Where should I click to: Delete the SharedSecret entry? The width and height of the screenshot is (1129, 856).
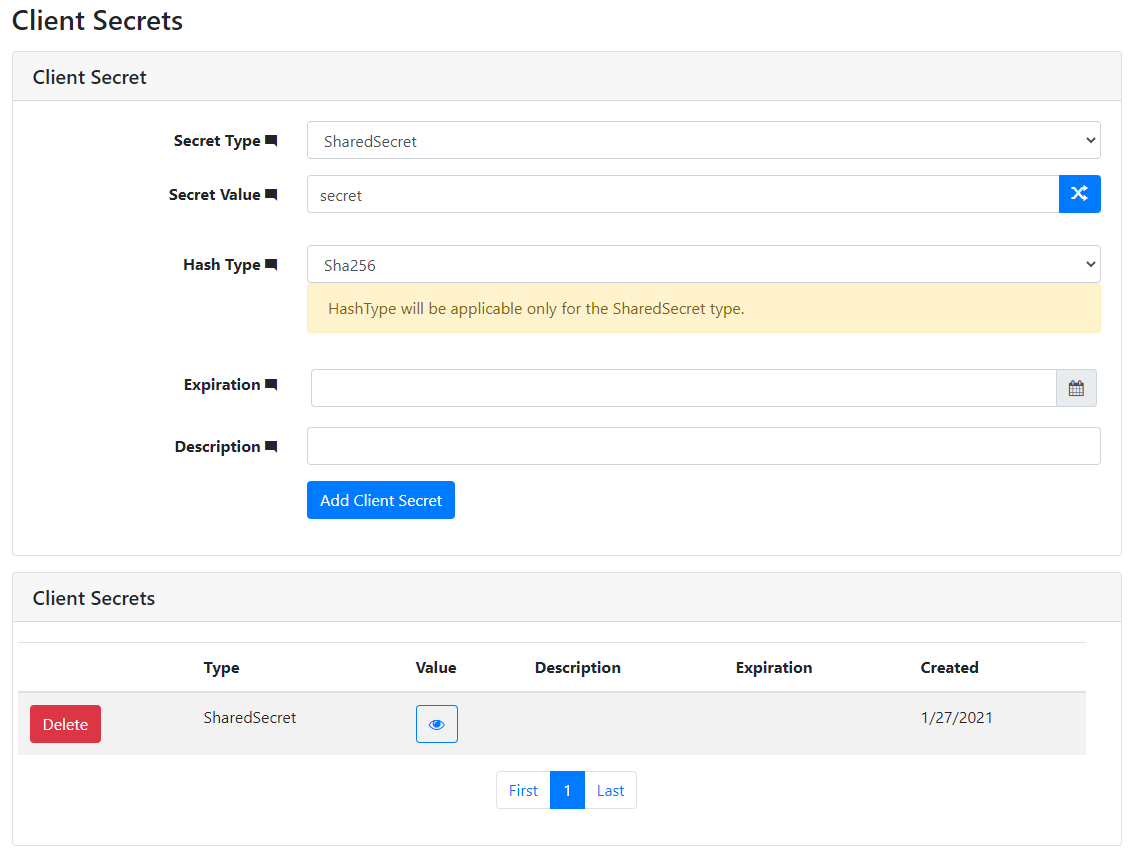point(64,724)
